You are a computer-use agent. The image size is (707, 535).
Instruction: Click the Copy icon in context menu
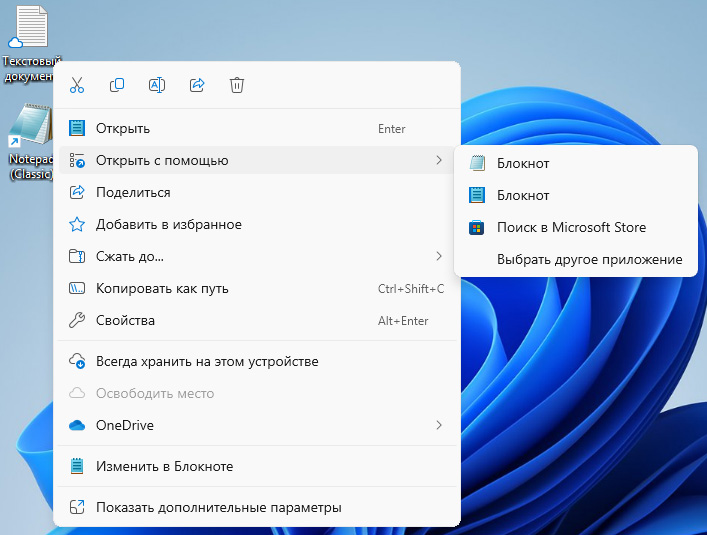click(117, 85)
